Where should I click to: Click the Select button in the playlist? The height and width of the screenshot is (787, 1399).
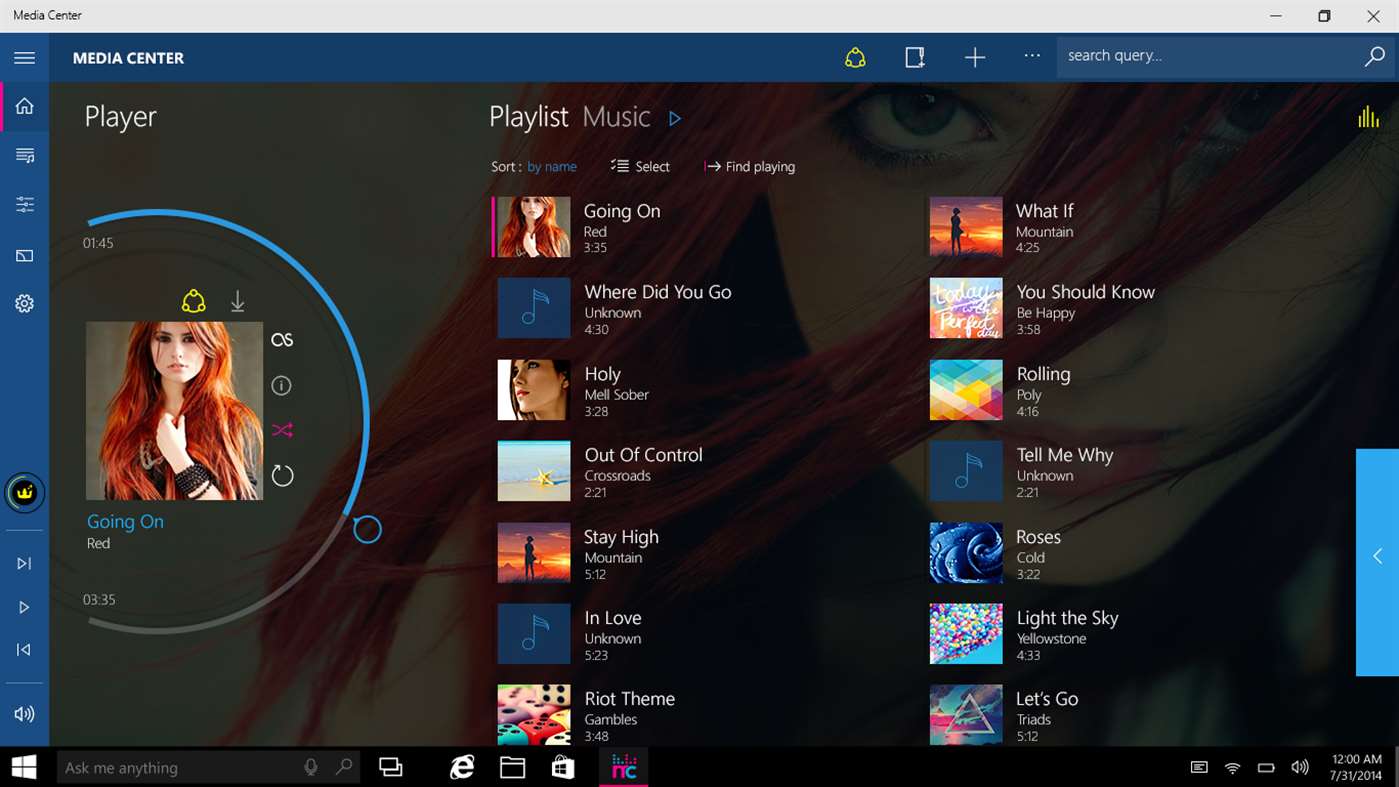[641, 167]
